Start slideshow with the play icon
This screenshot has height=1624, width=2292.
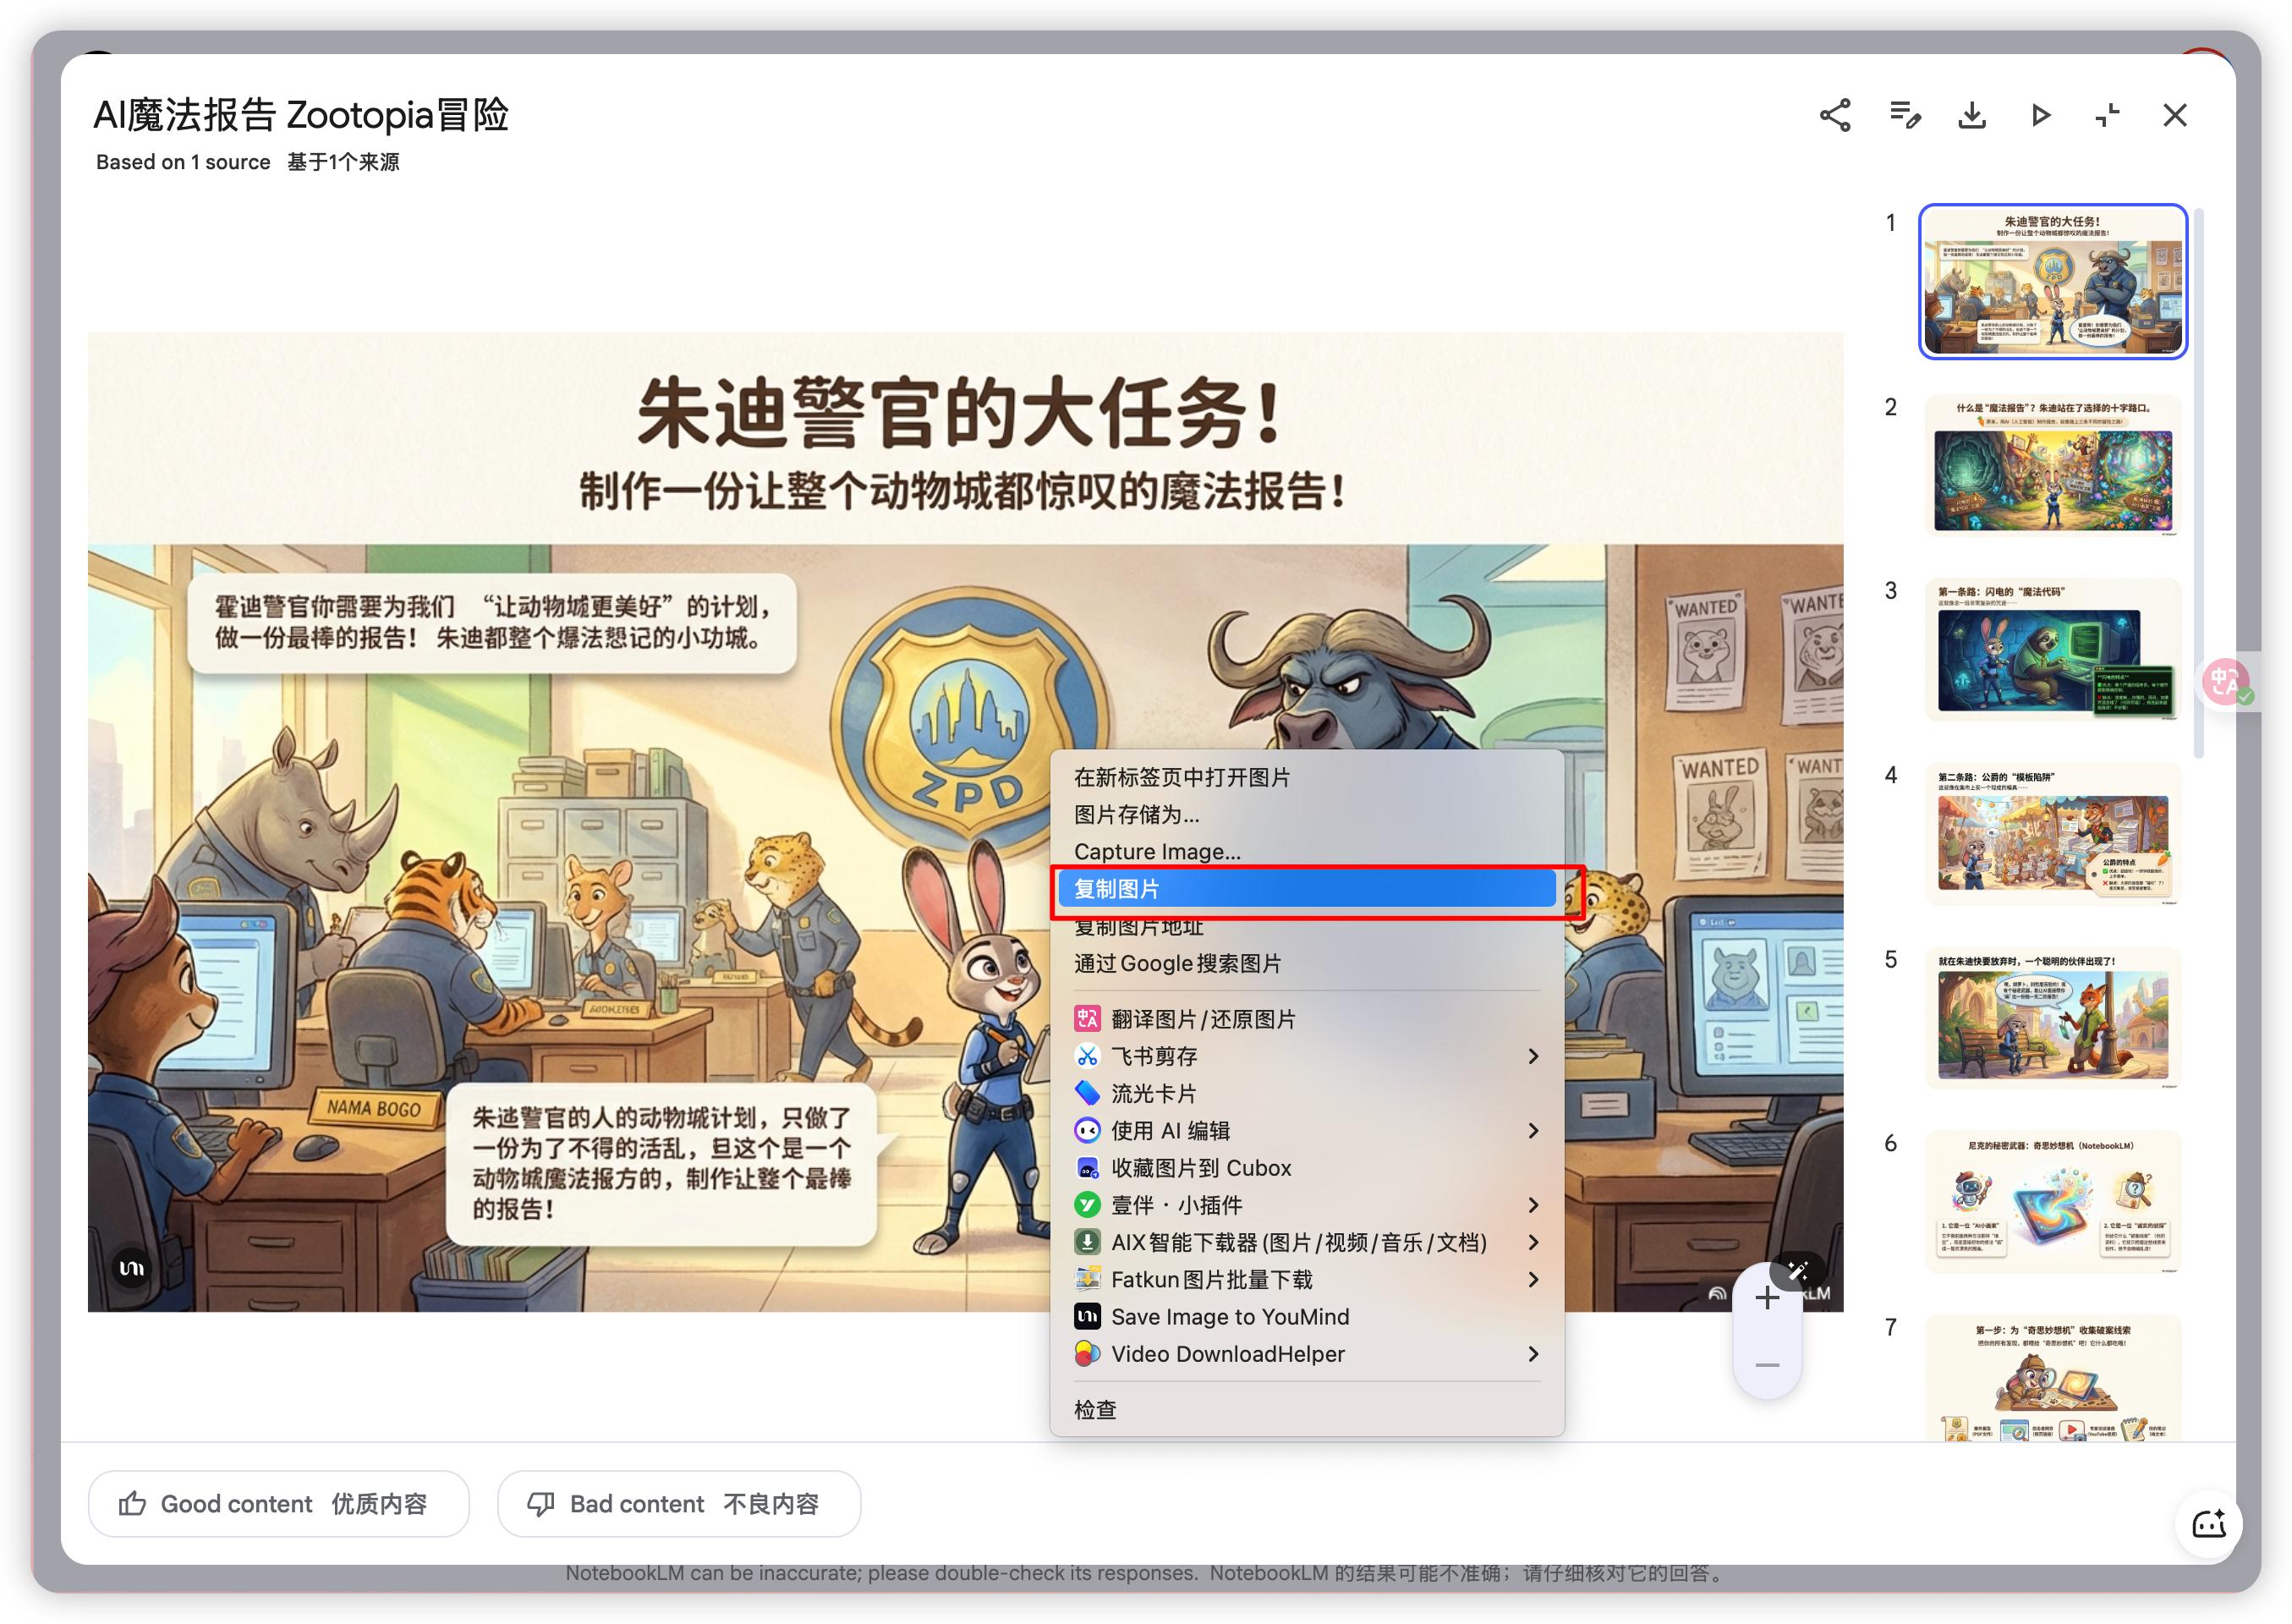tap(2040, 115)
